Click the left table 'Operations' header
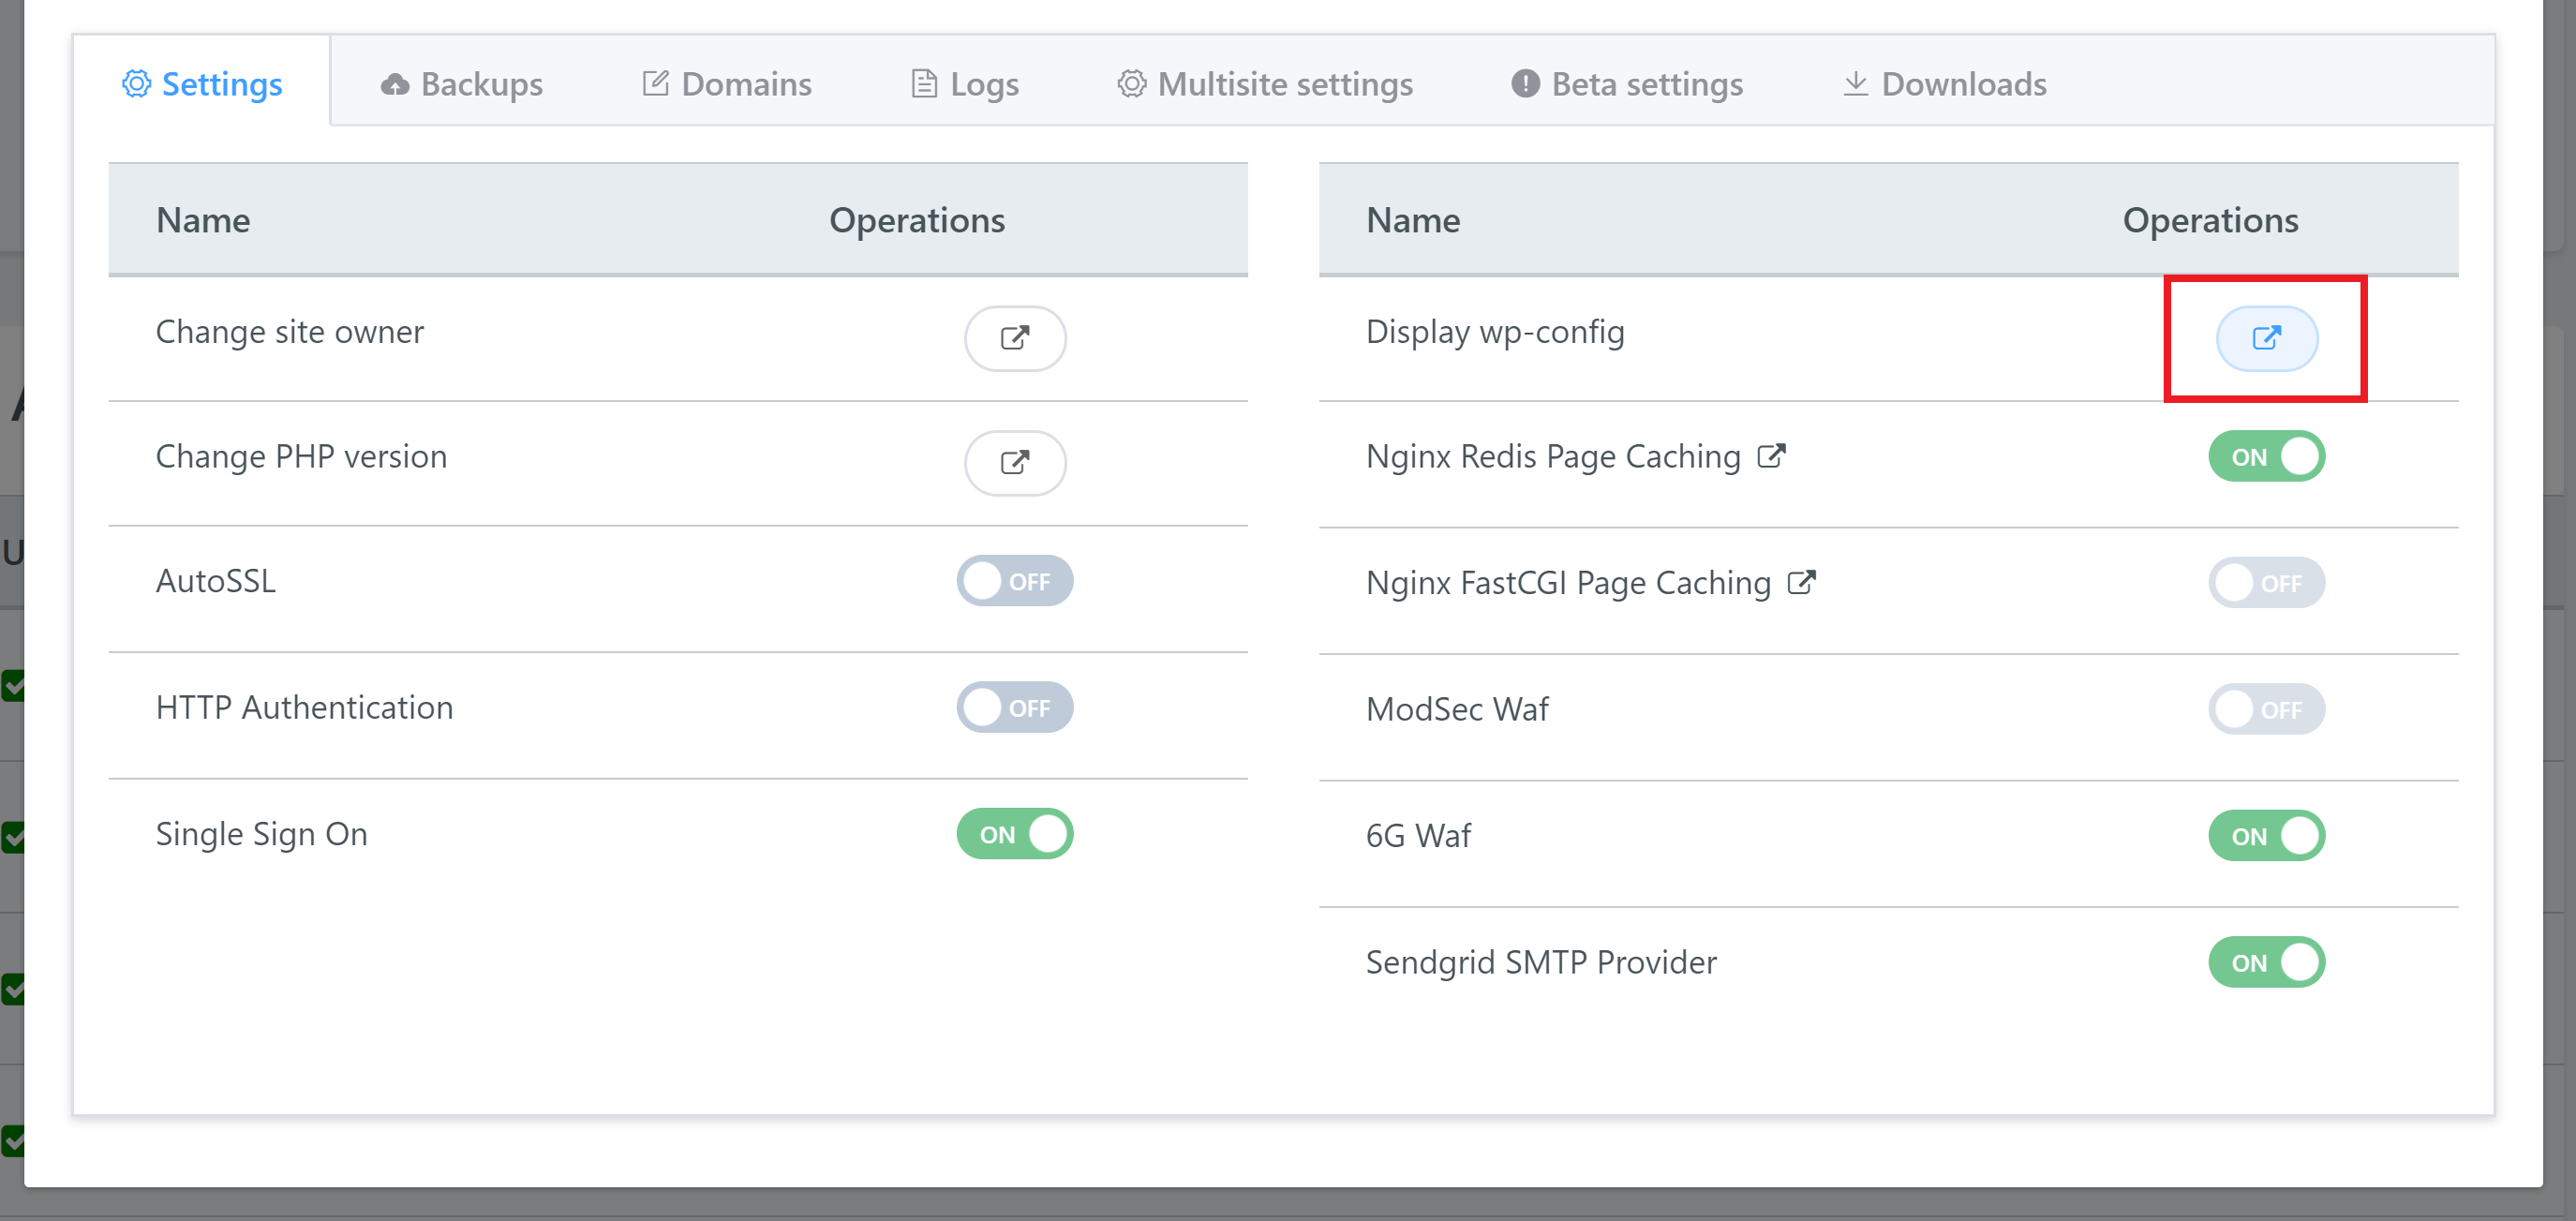Image resolution: width=2576 pixels, height=1221 pixels. coord(917,220)
